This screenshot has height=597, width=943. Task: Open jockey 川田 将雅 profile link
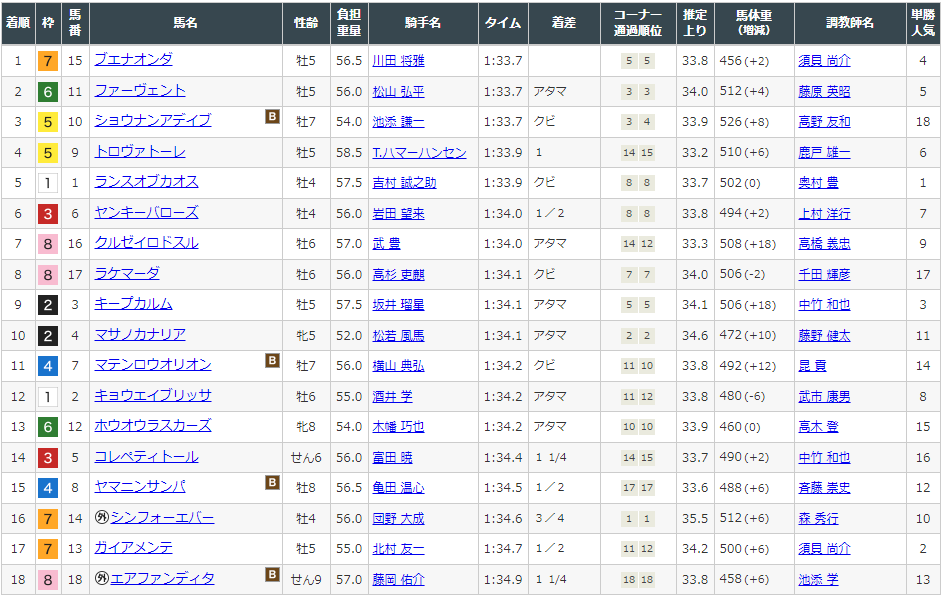(x=398, y=61)
